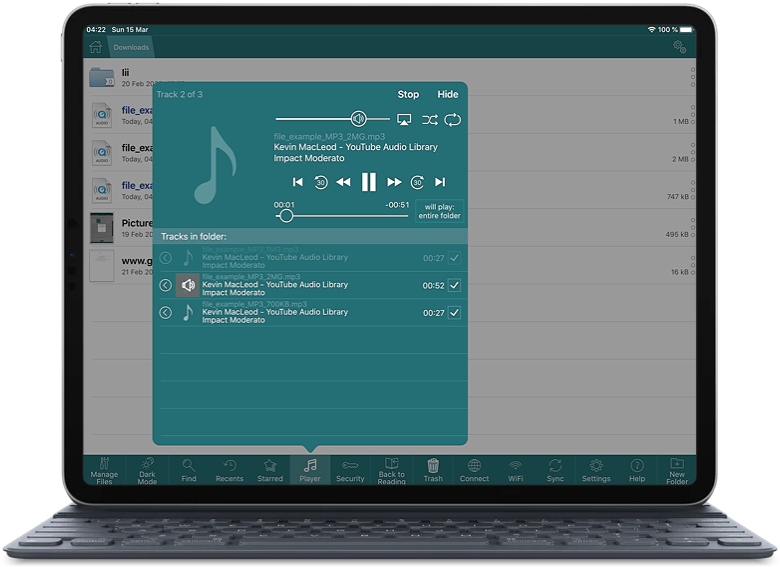Viewport: 780px width, 567px height.
Task: Open Security options
Action: 350,470
